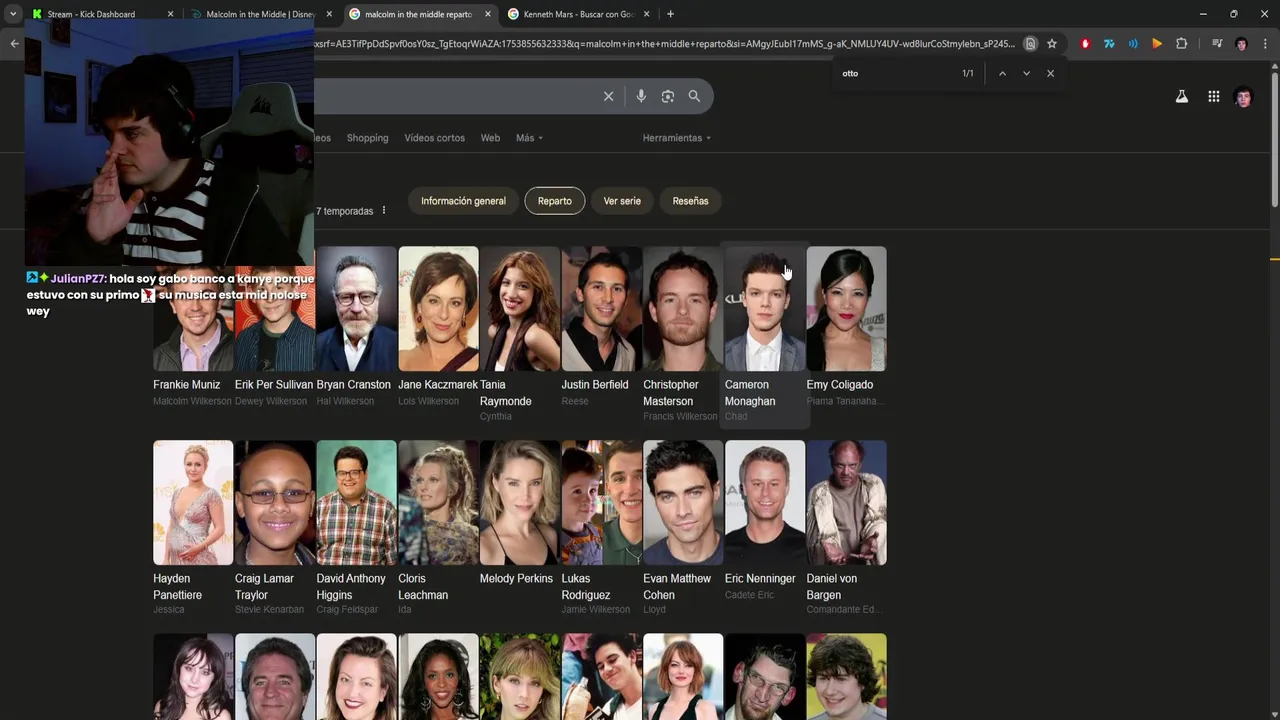Open Chrome profile avatar in the toolbar

(x=1241, y=44)
